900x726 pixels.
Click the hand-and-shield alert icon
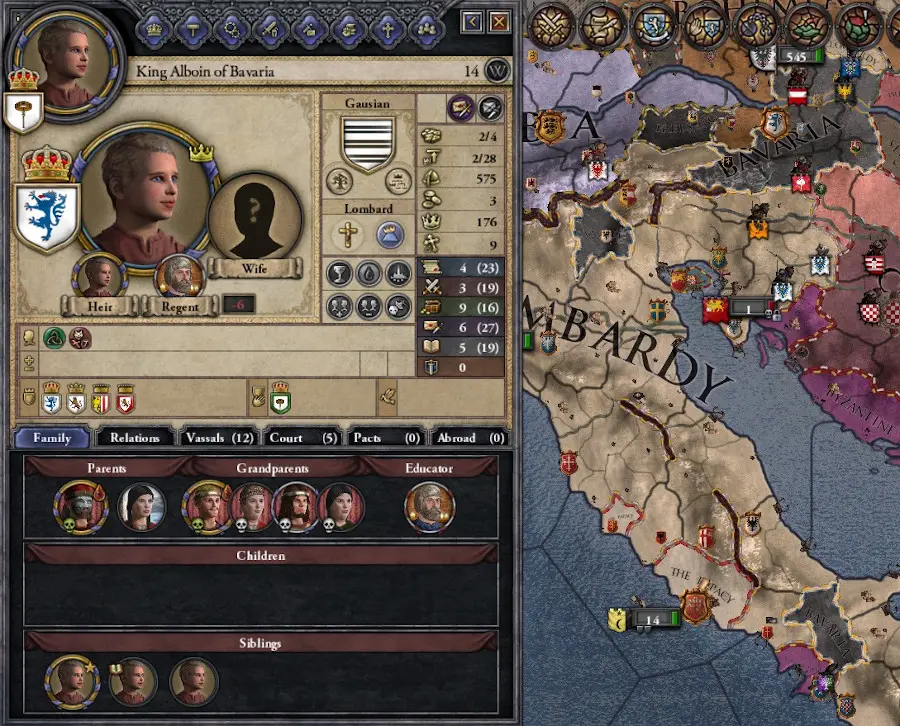(705, 25)
